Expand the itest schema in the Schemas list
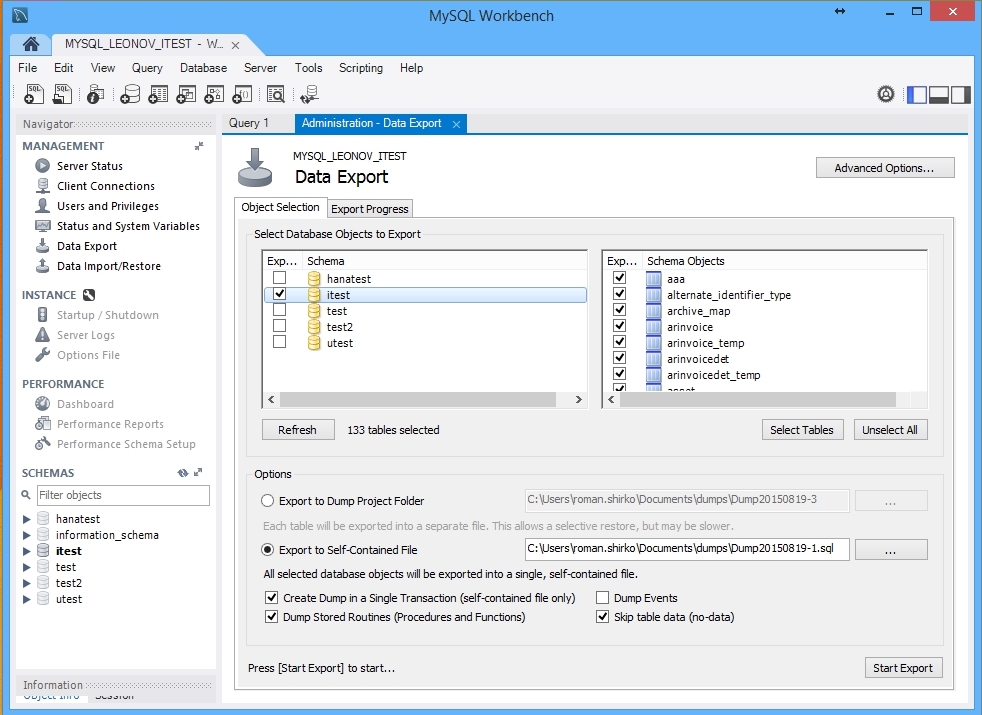The height and width of the screenshot is (715, 982). (27, 551)
